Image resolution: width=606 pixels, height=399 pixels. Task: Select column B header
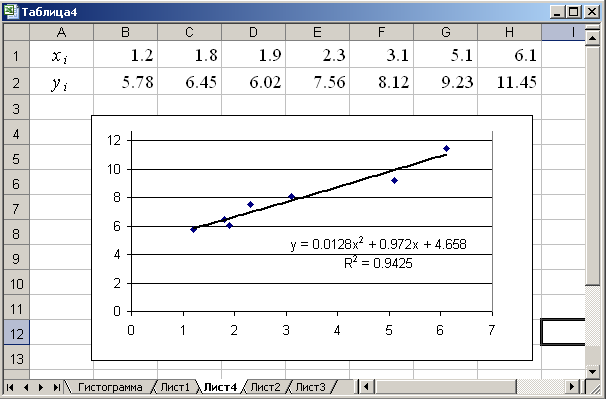point(125,32)
